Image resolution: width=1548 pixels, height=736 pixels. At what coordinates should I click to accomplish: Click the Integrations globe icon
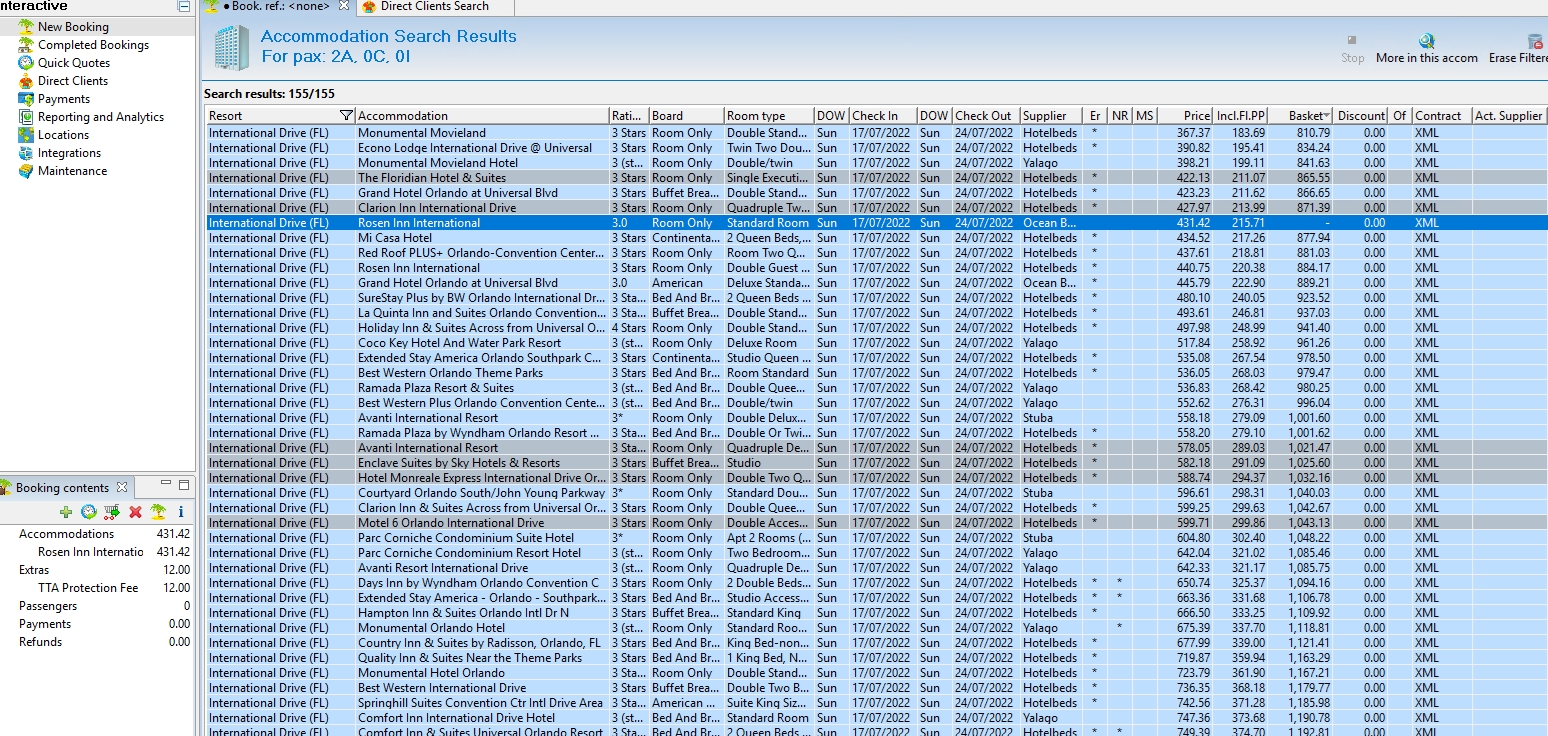26,153
